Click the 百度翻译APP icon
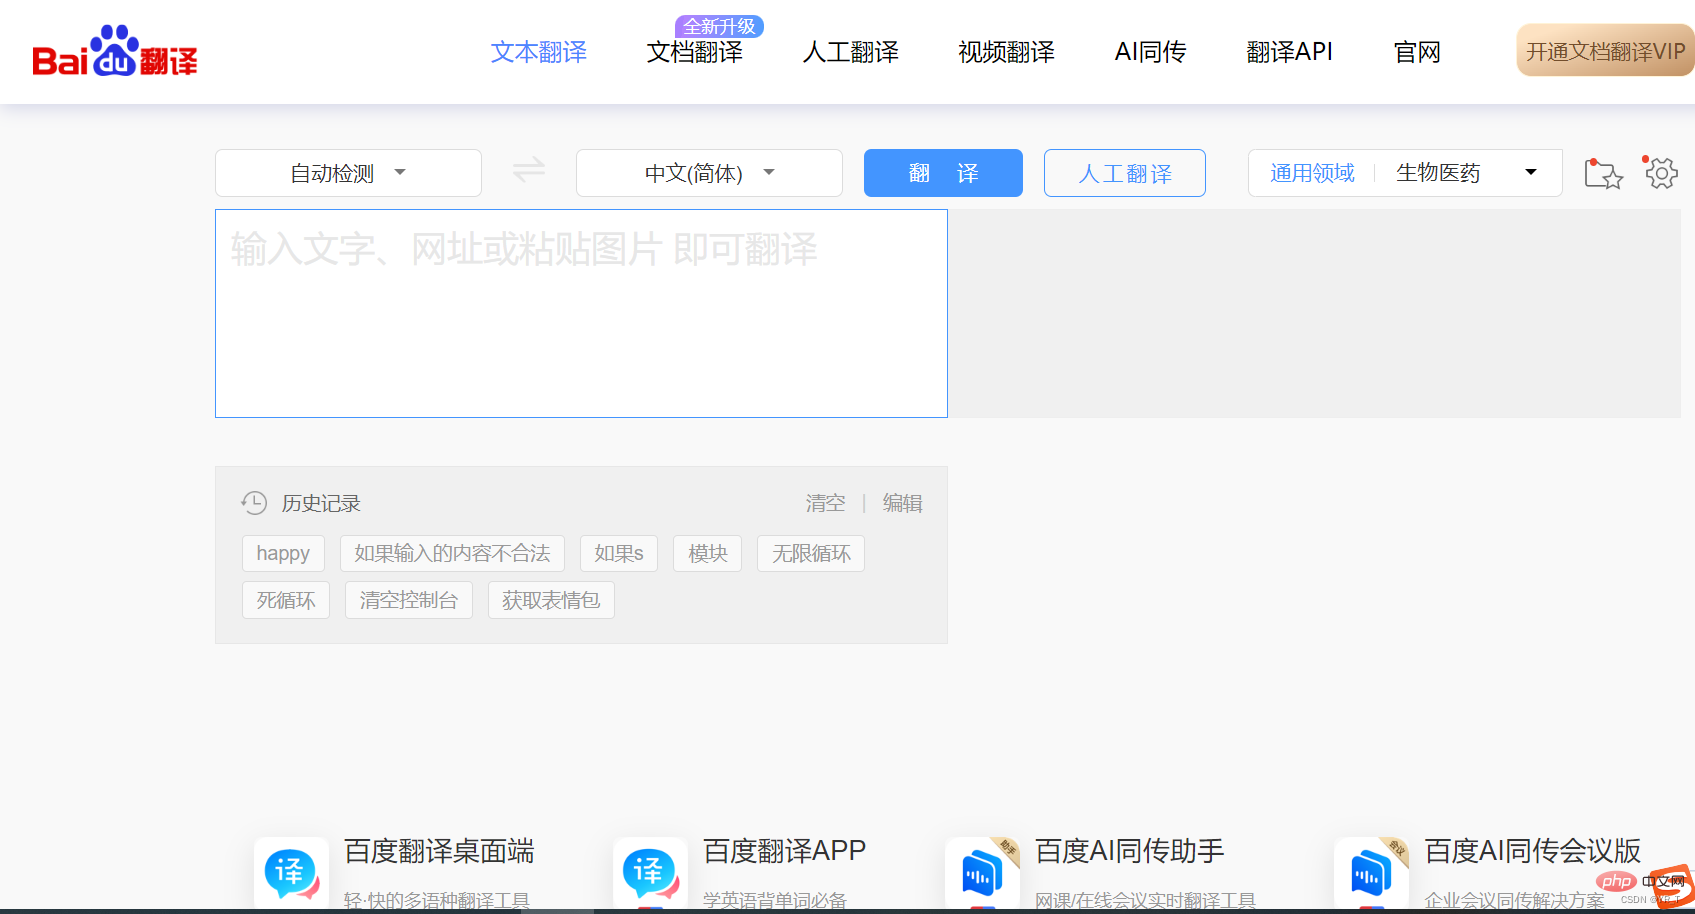Viewport: 1695px width, 914px height. point(650,873)
